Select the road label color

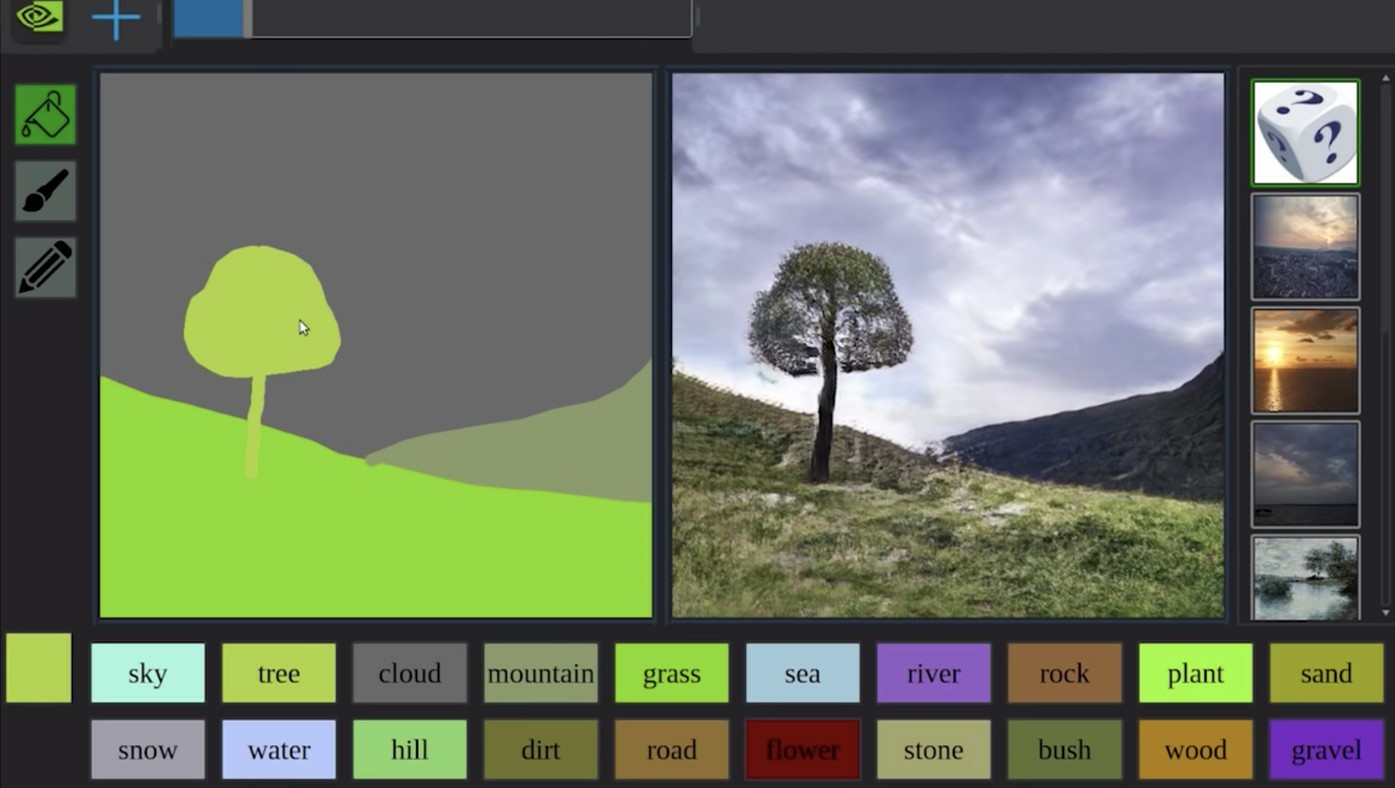click(672, 750)
